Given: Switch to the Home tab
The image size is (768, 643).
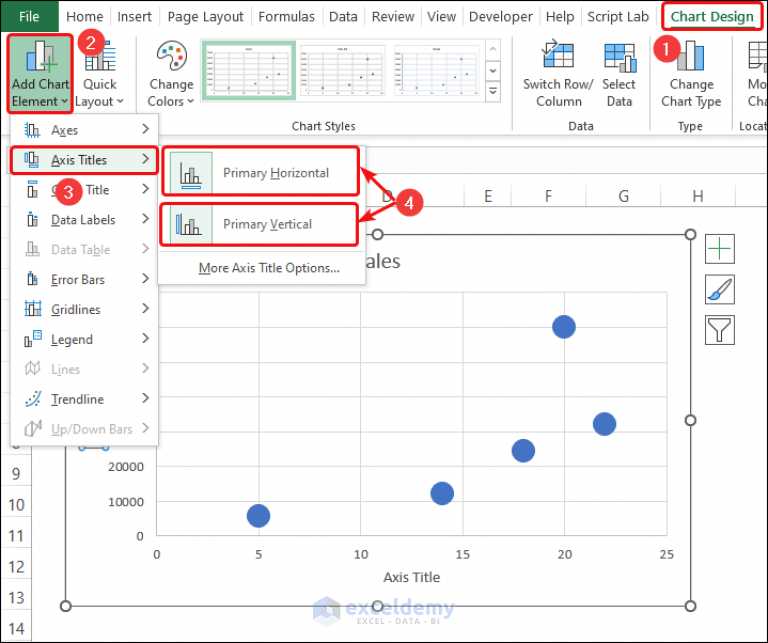Looking at the screenshot, I should (85, 17).
